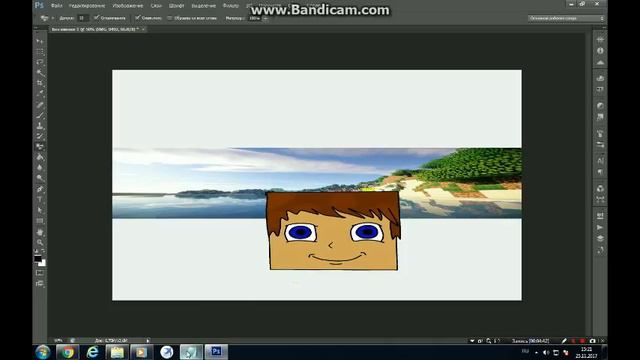Click the tolerance Допуск input field

coord(83,18)
